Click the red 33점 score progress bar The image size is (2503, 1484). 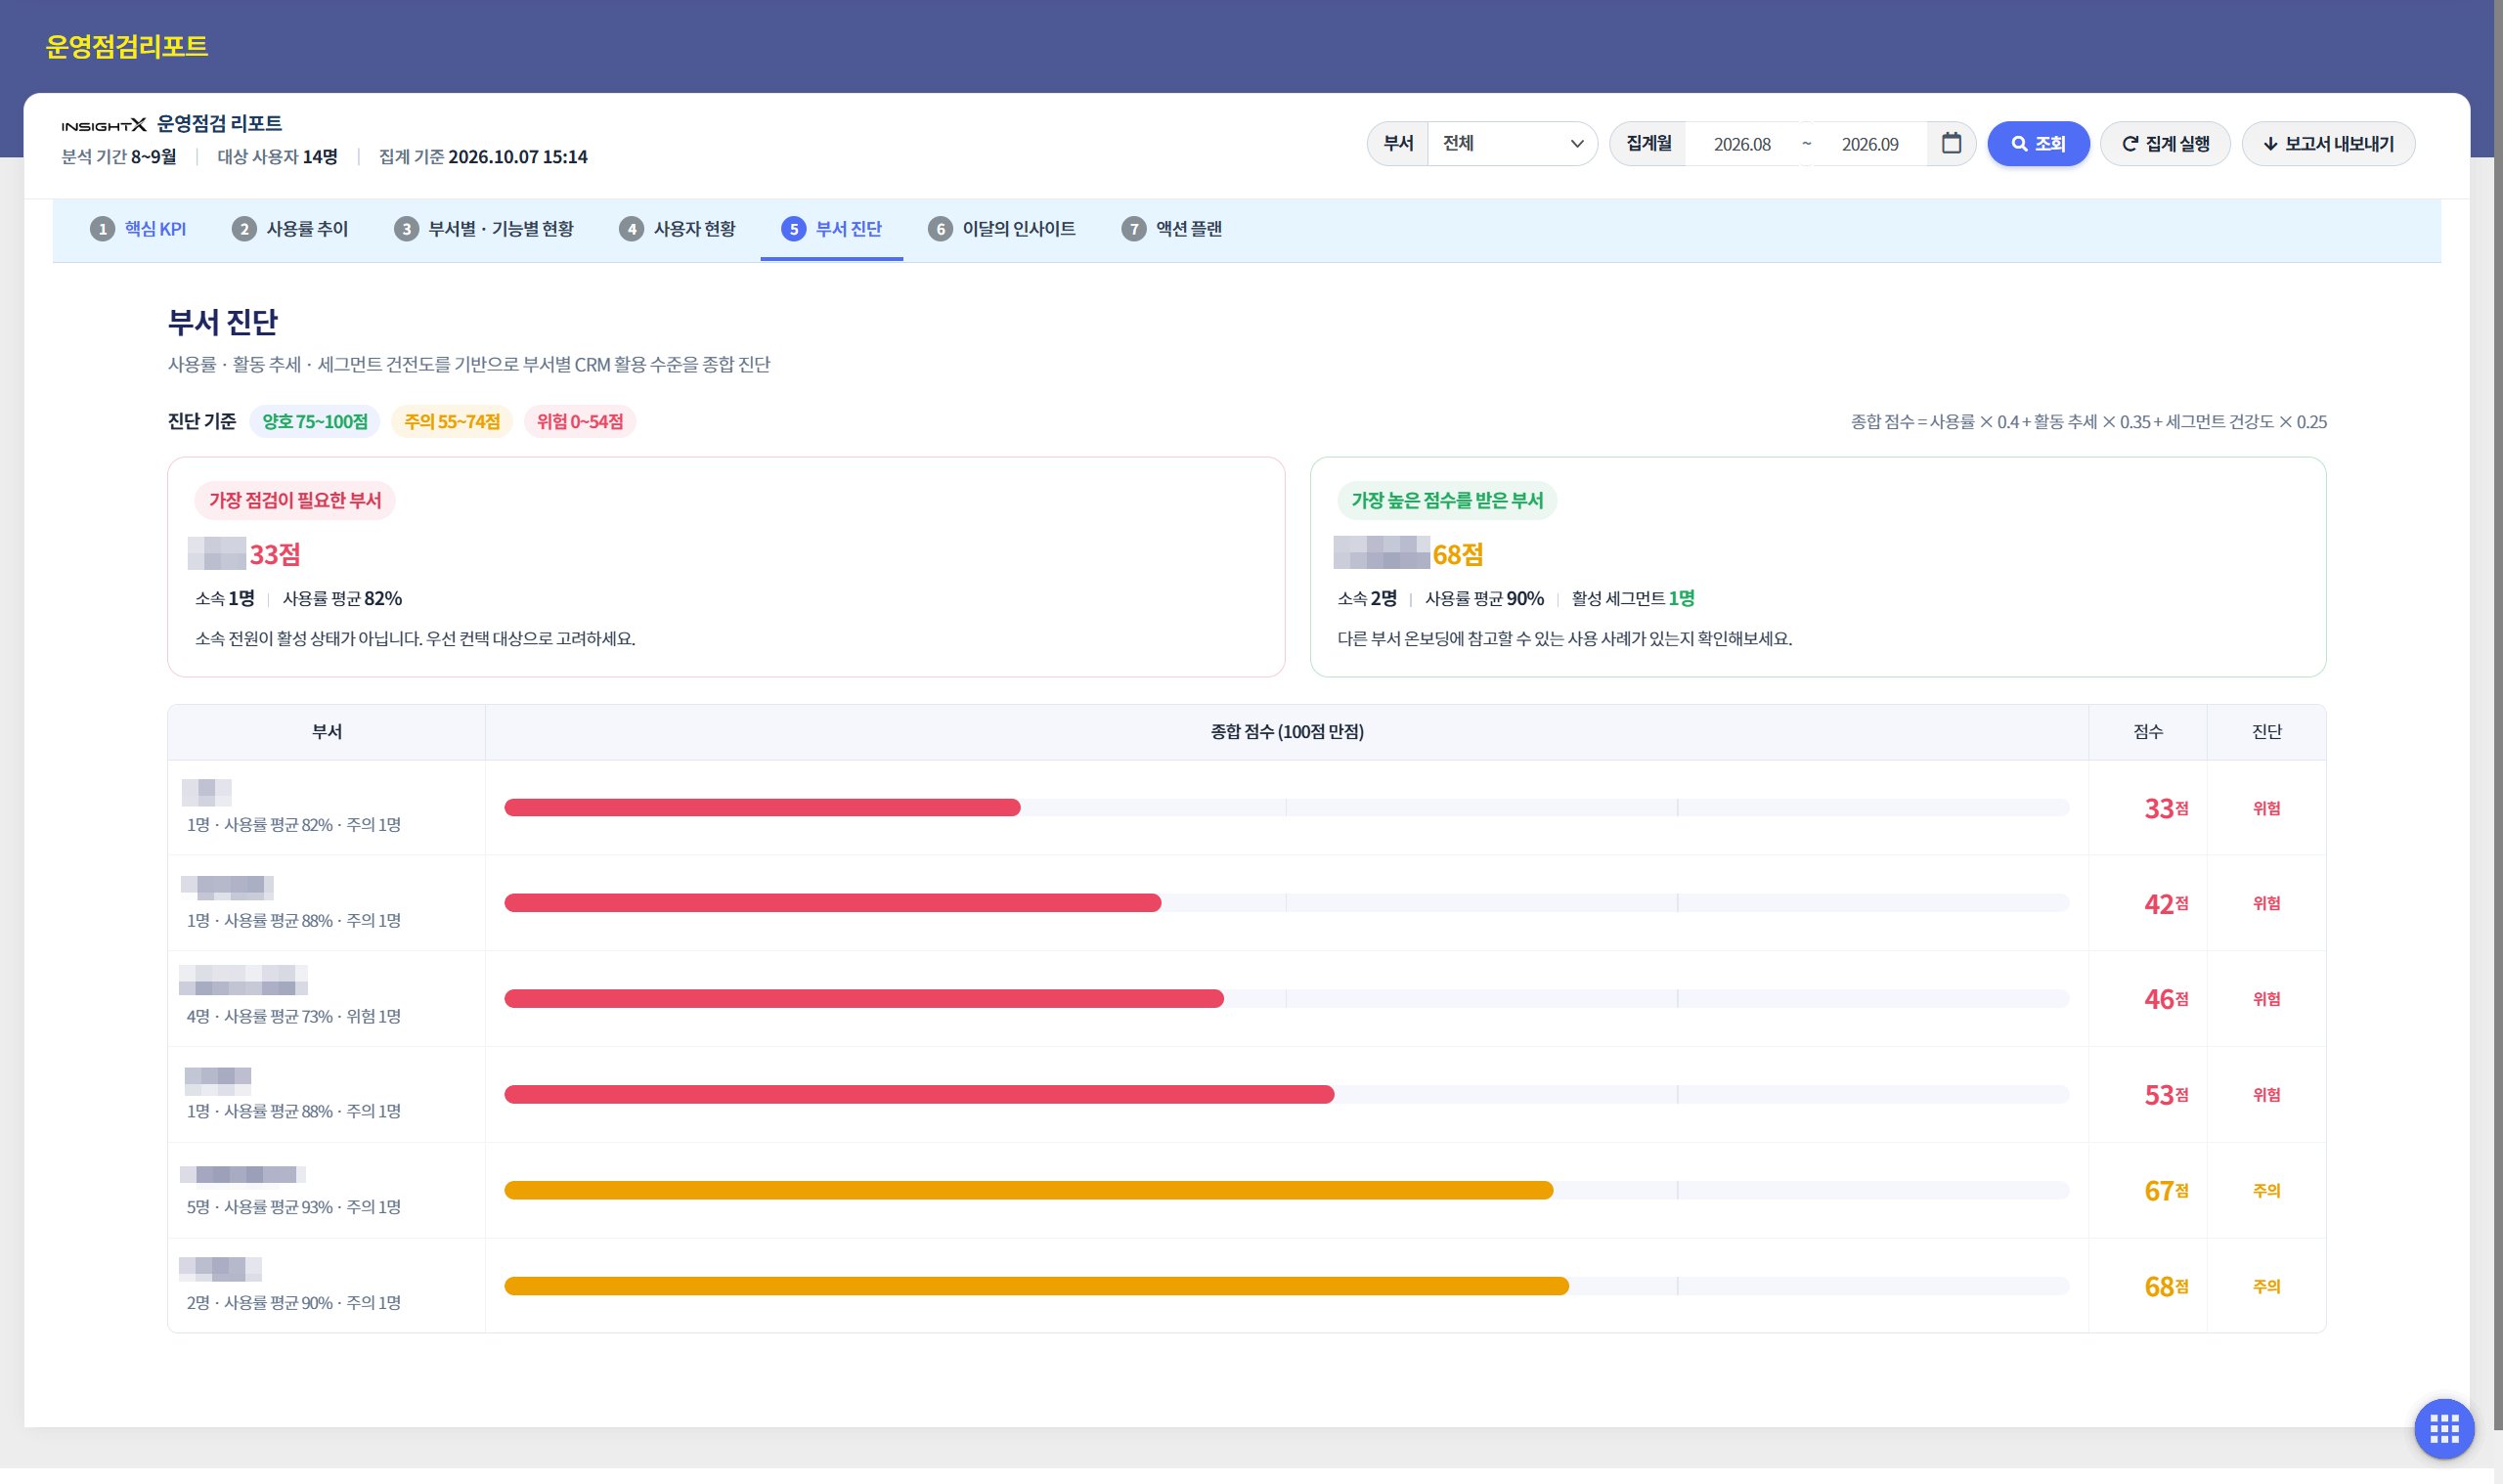pyautogui.click(x=762, y=807)
